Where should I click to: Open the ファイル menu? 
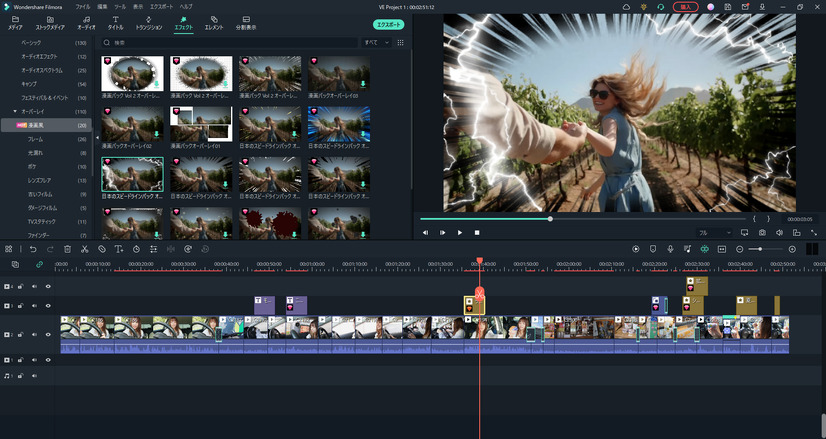point(82,6)
